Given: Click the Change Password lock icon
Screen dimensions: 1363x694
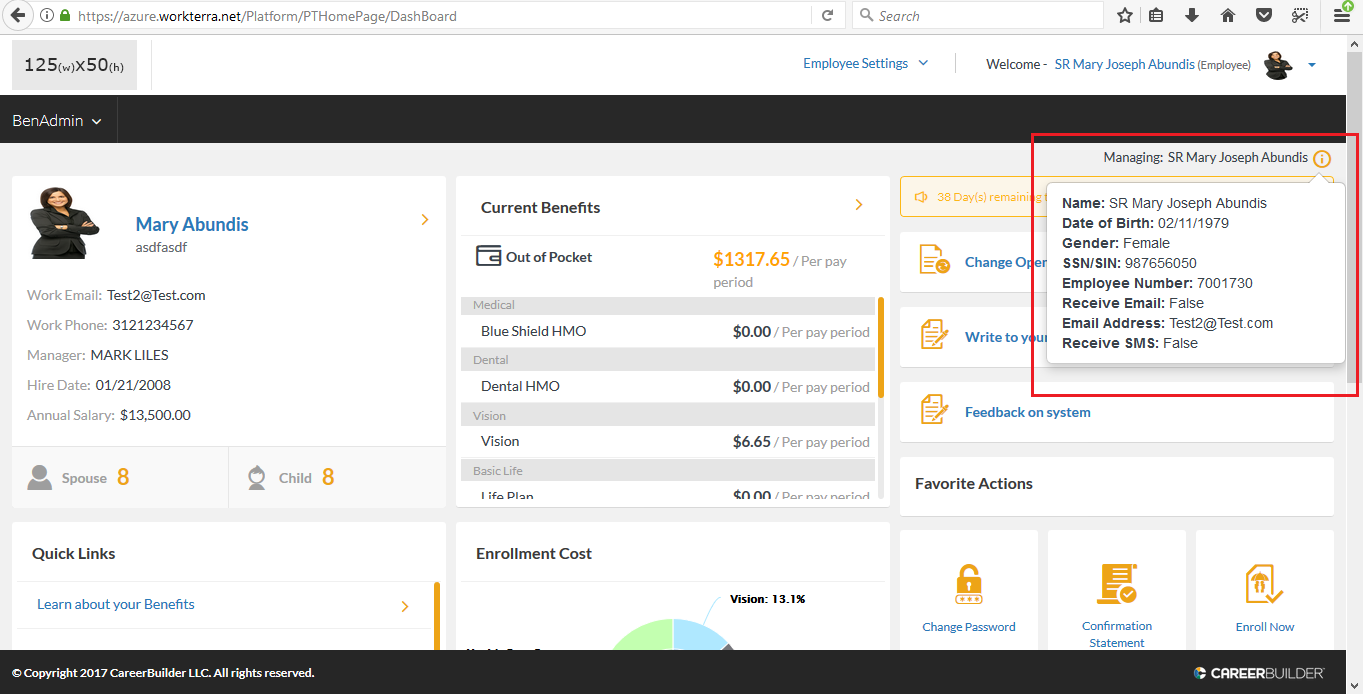Looking at the screenshot, I should click(x=968, y=584).
